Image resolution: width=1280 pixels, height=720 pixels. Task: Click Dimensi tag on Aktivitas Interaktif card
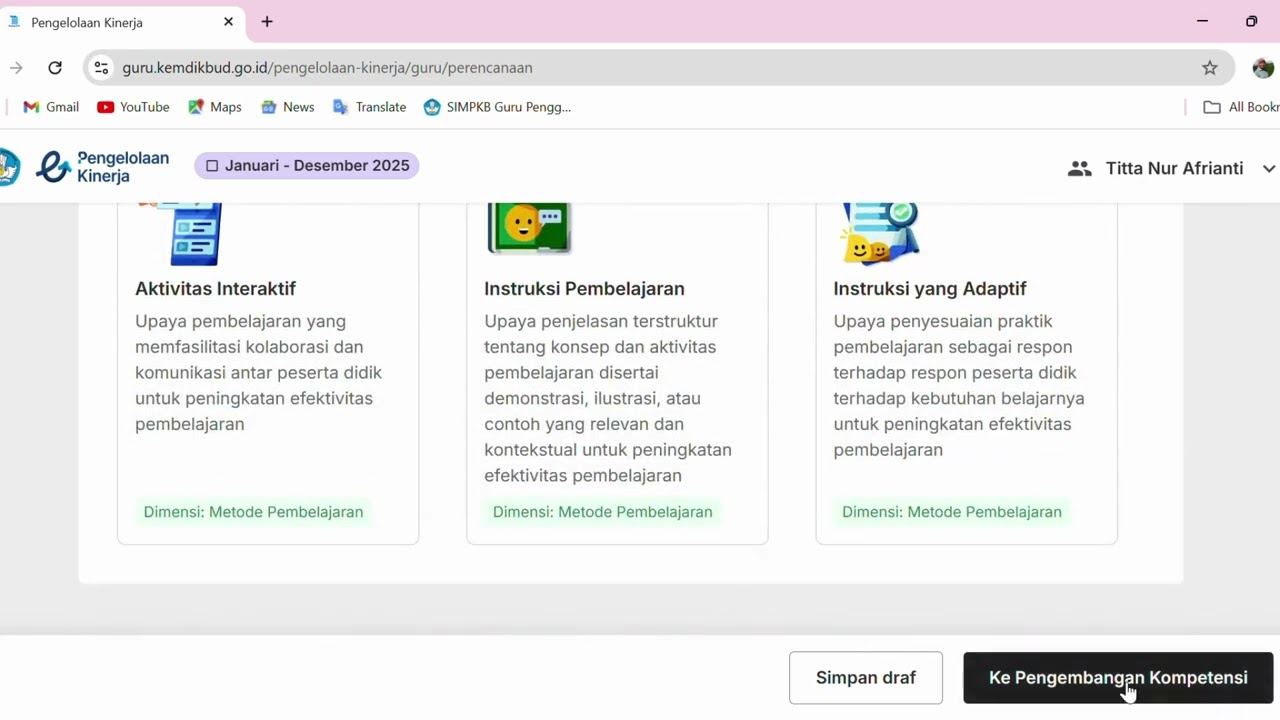click(253, 512)
